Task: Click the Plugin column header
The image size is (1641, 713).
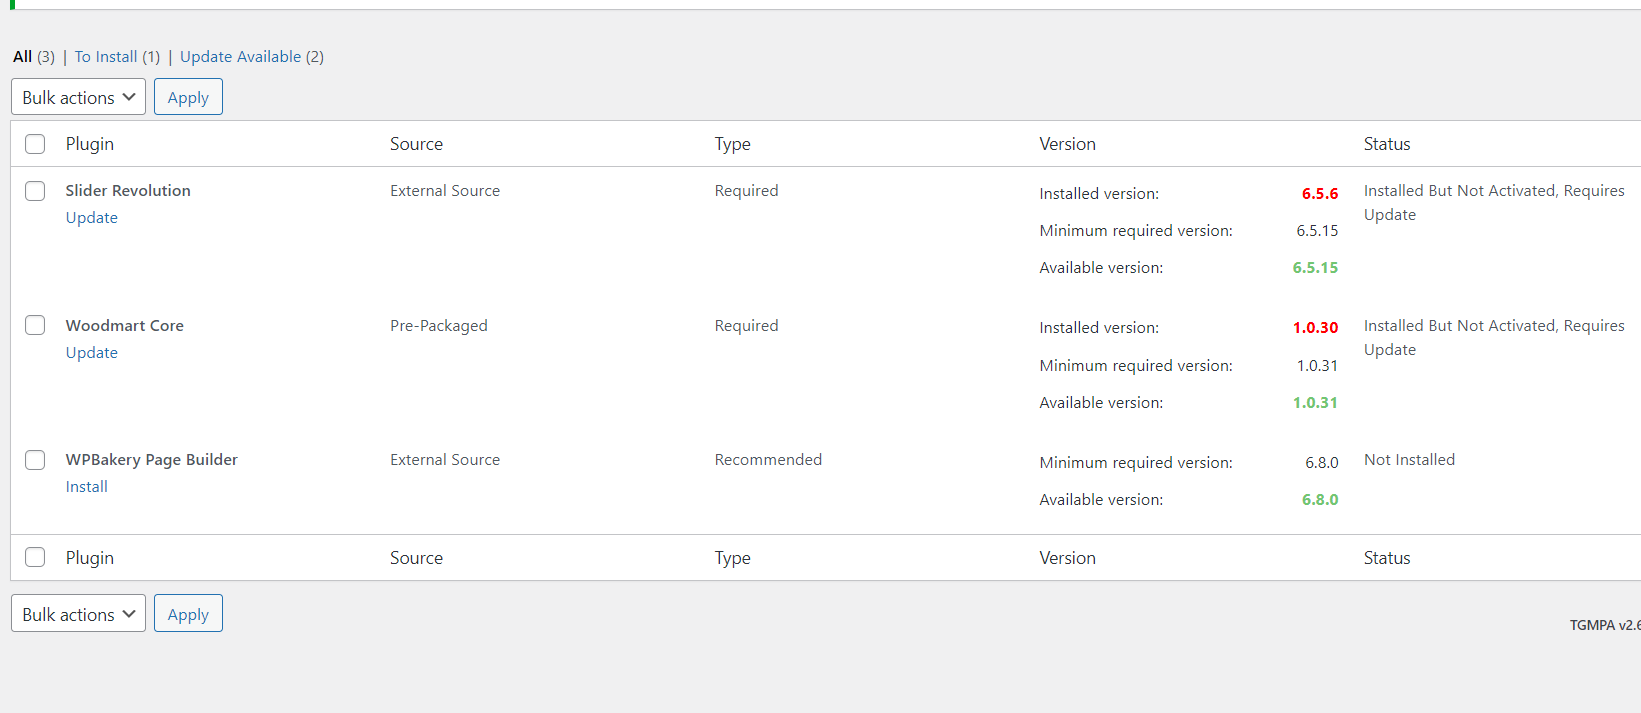Action: tap(90, 144)
